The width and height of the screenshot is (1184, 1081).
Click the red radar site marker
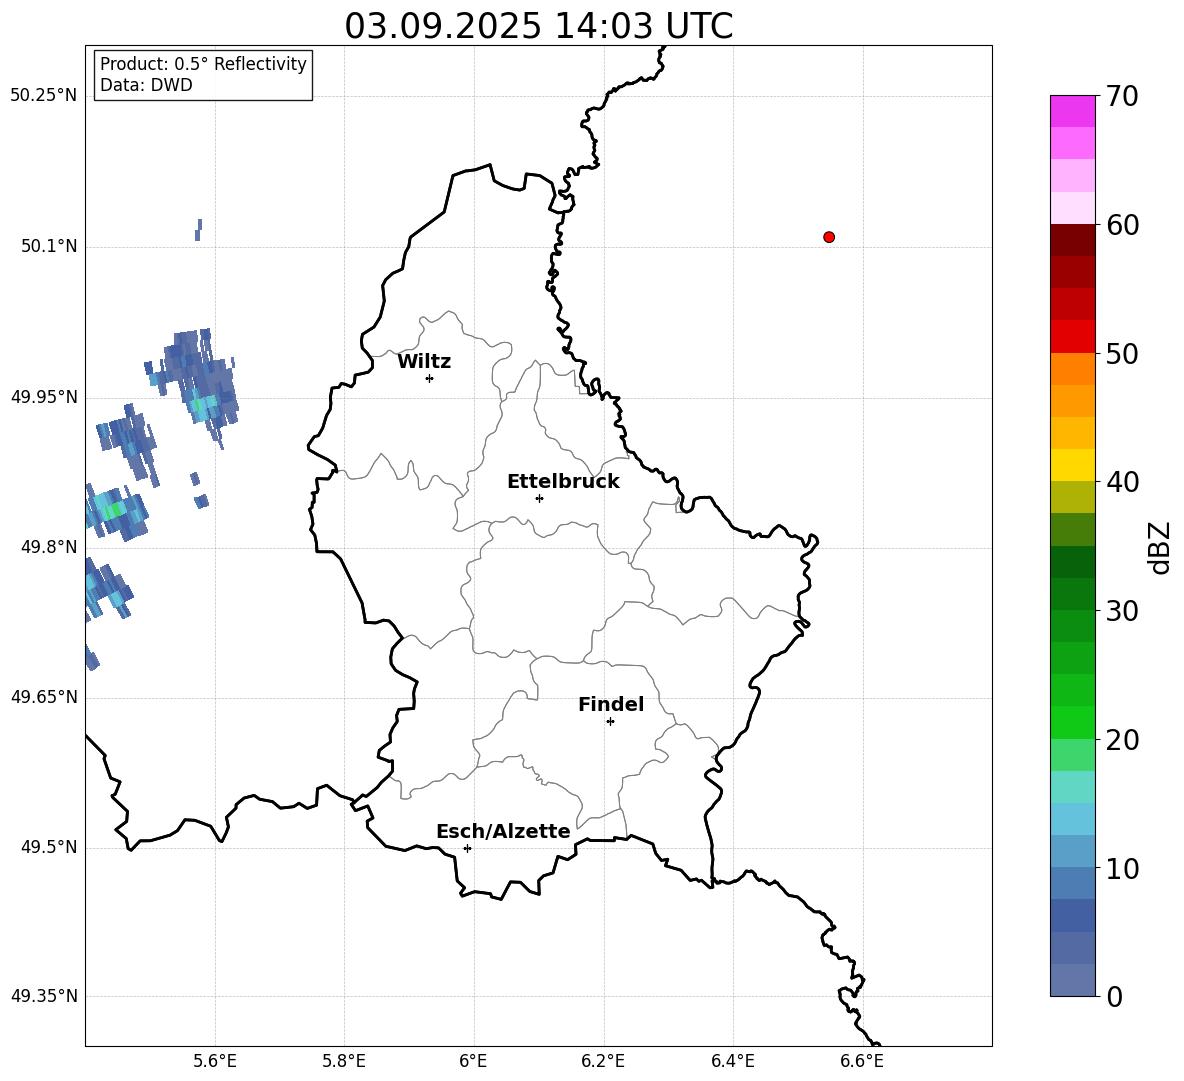coord(829,237)
